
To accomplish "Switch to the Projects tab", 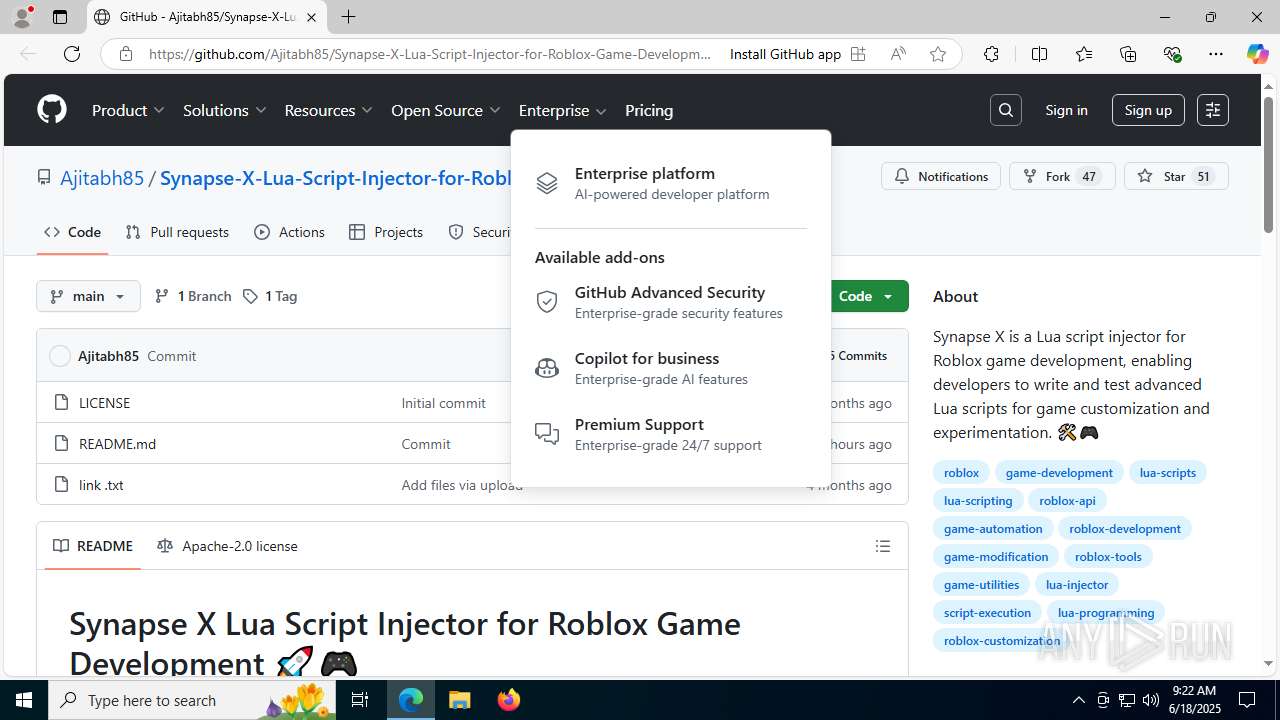I will [386, 232].
